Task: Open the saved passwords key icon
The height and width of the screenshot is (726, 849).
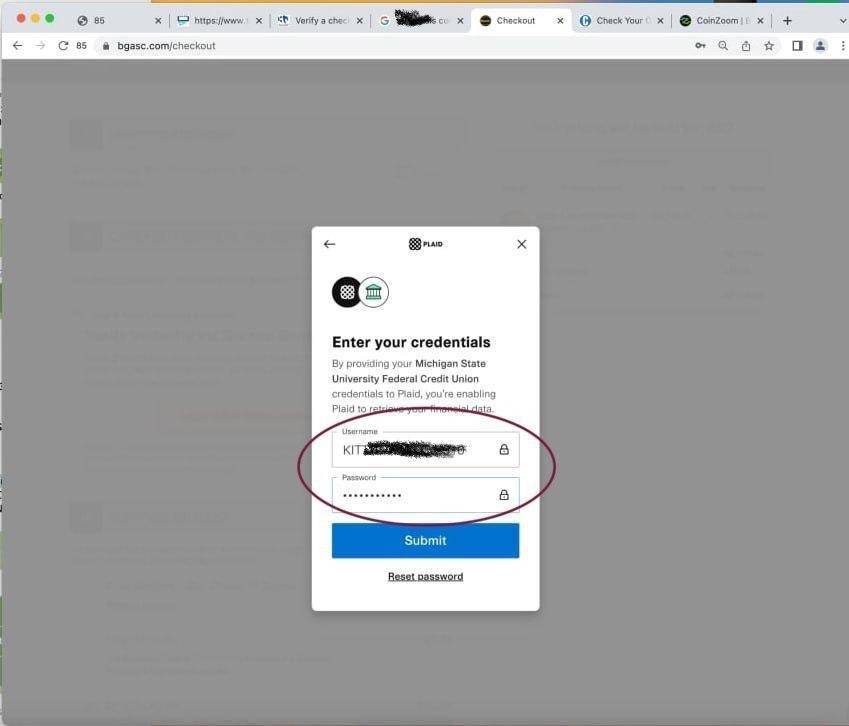Action: coord(700,46)
